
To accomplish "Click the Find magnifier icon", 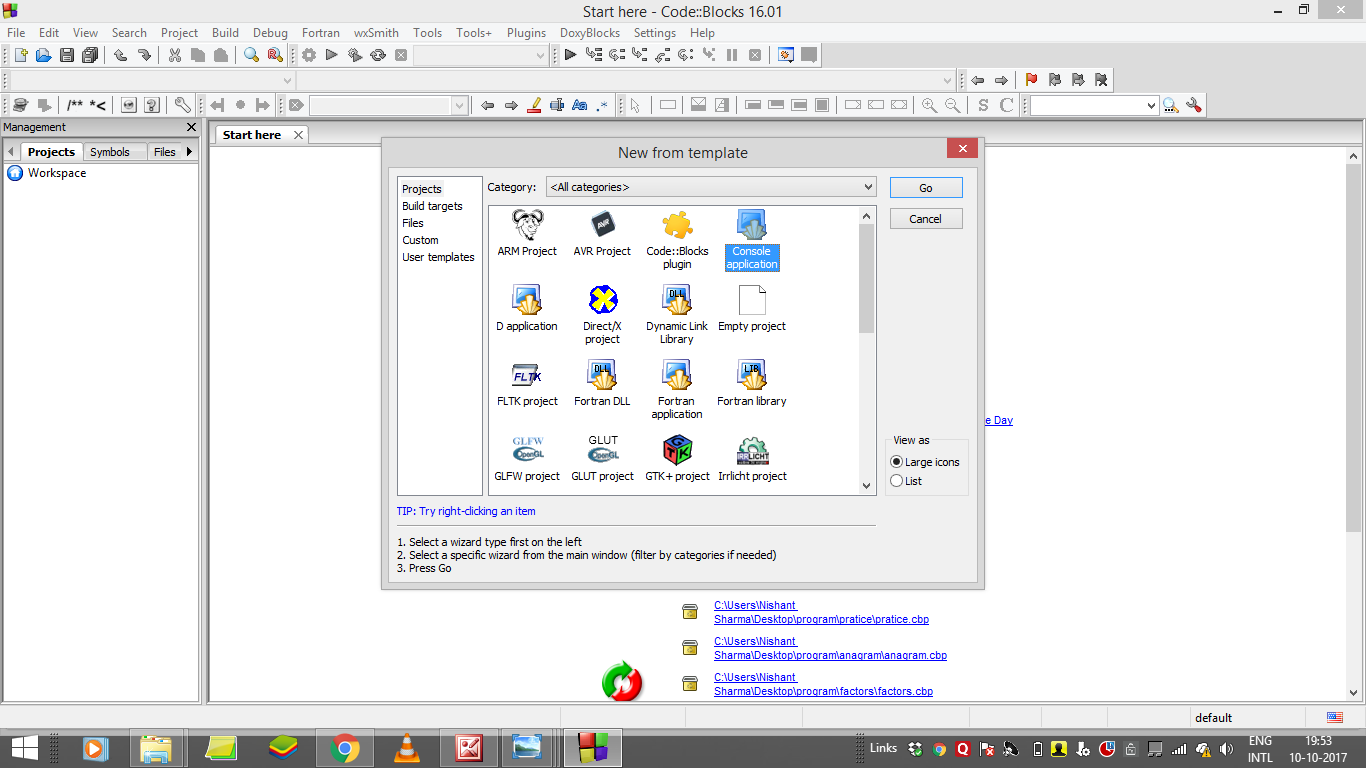I will [251, 55].
